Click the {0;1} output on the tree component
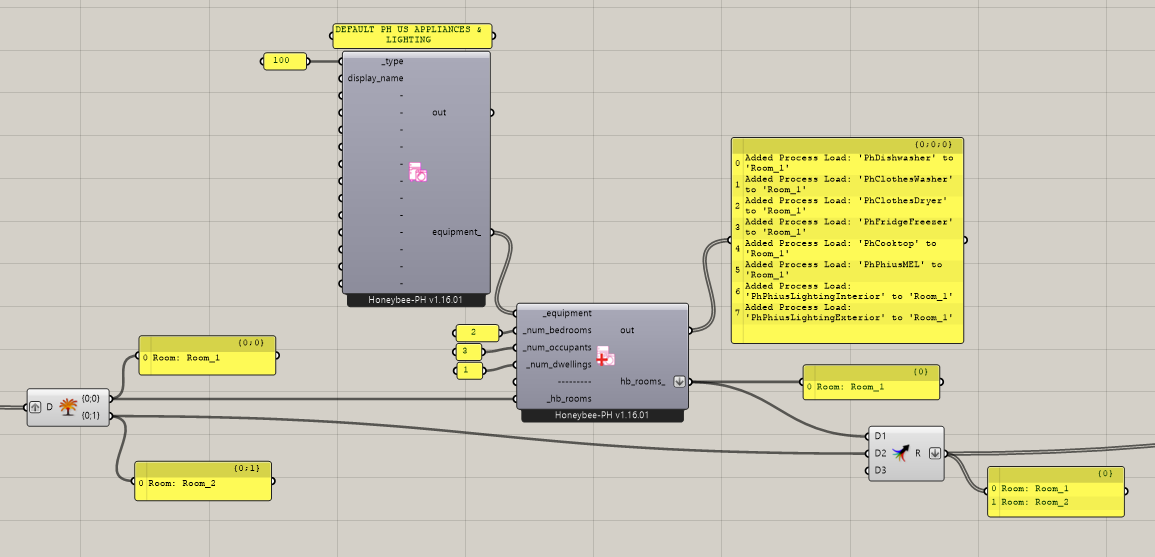 pos(90,415)
